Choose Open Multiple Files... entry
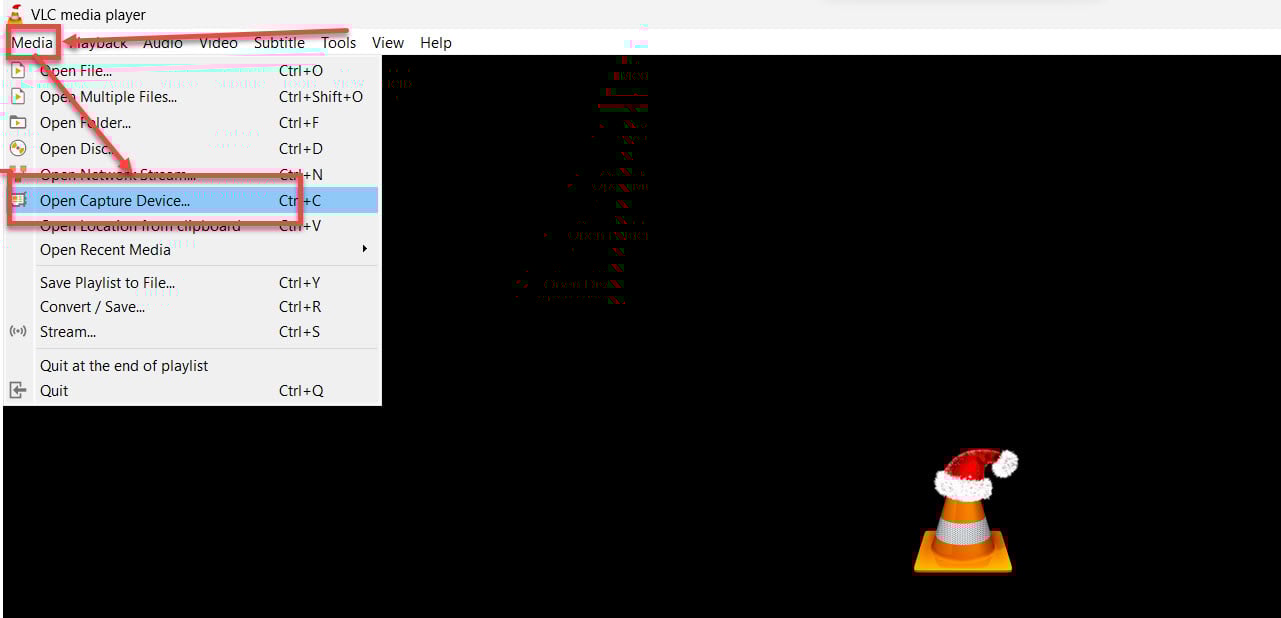 tap(192, 97)
